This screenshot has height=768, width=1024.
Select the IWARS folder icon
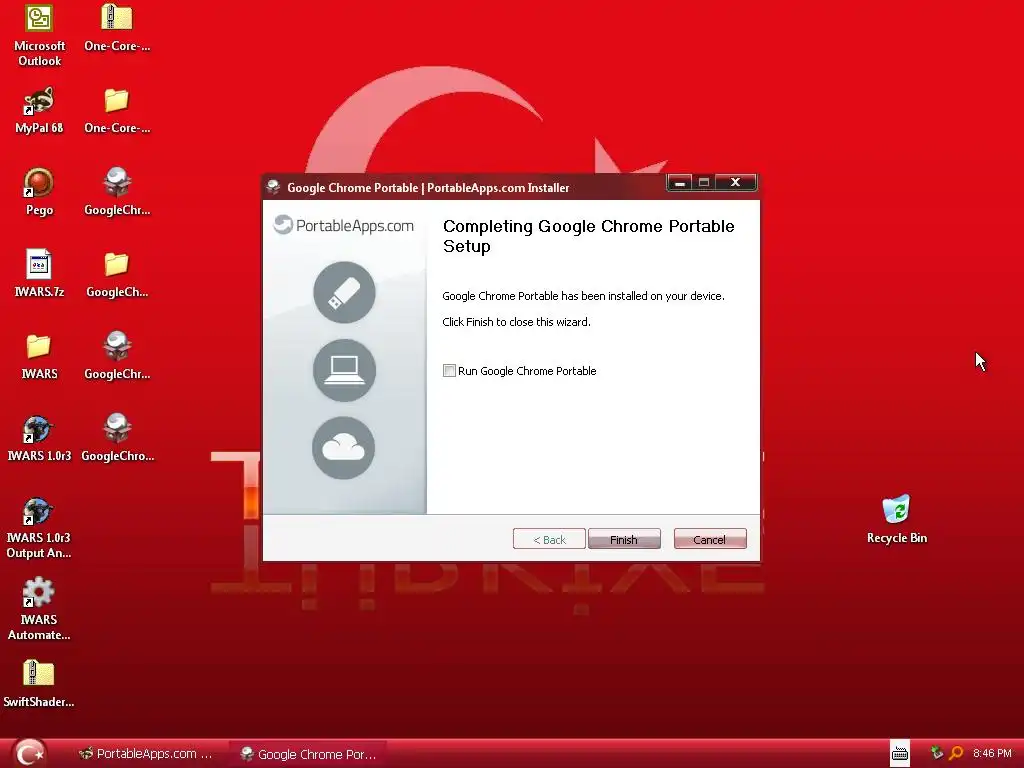[39, 356]
